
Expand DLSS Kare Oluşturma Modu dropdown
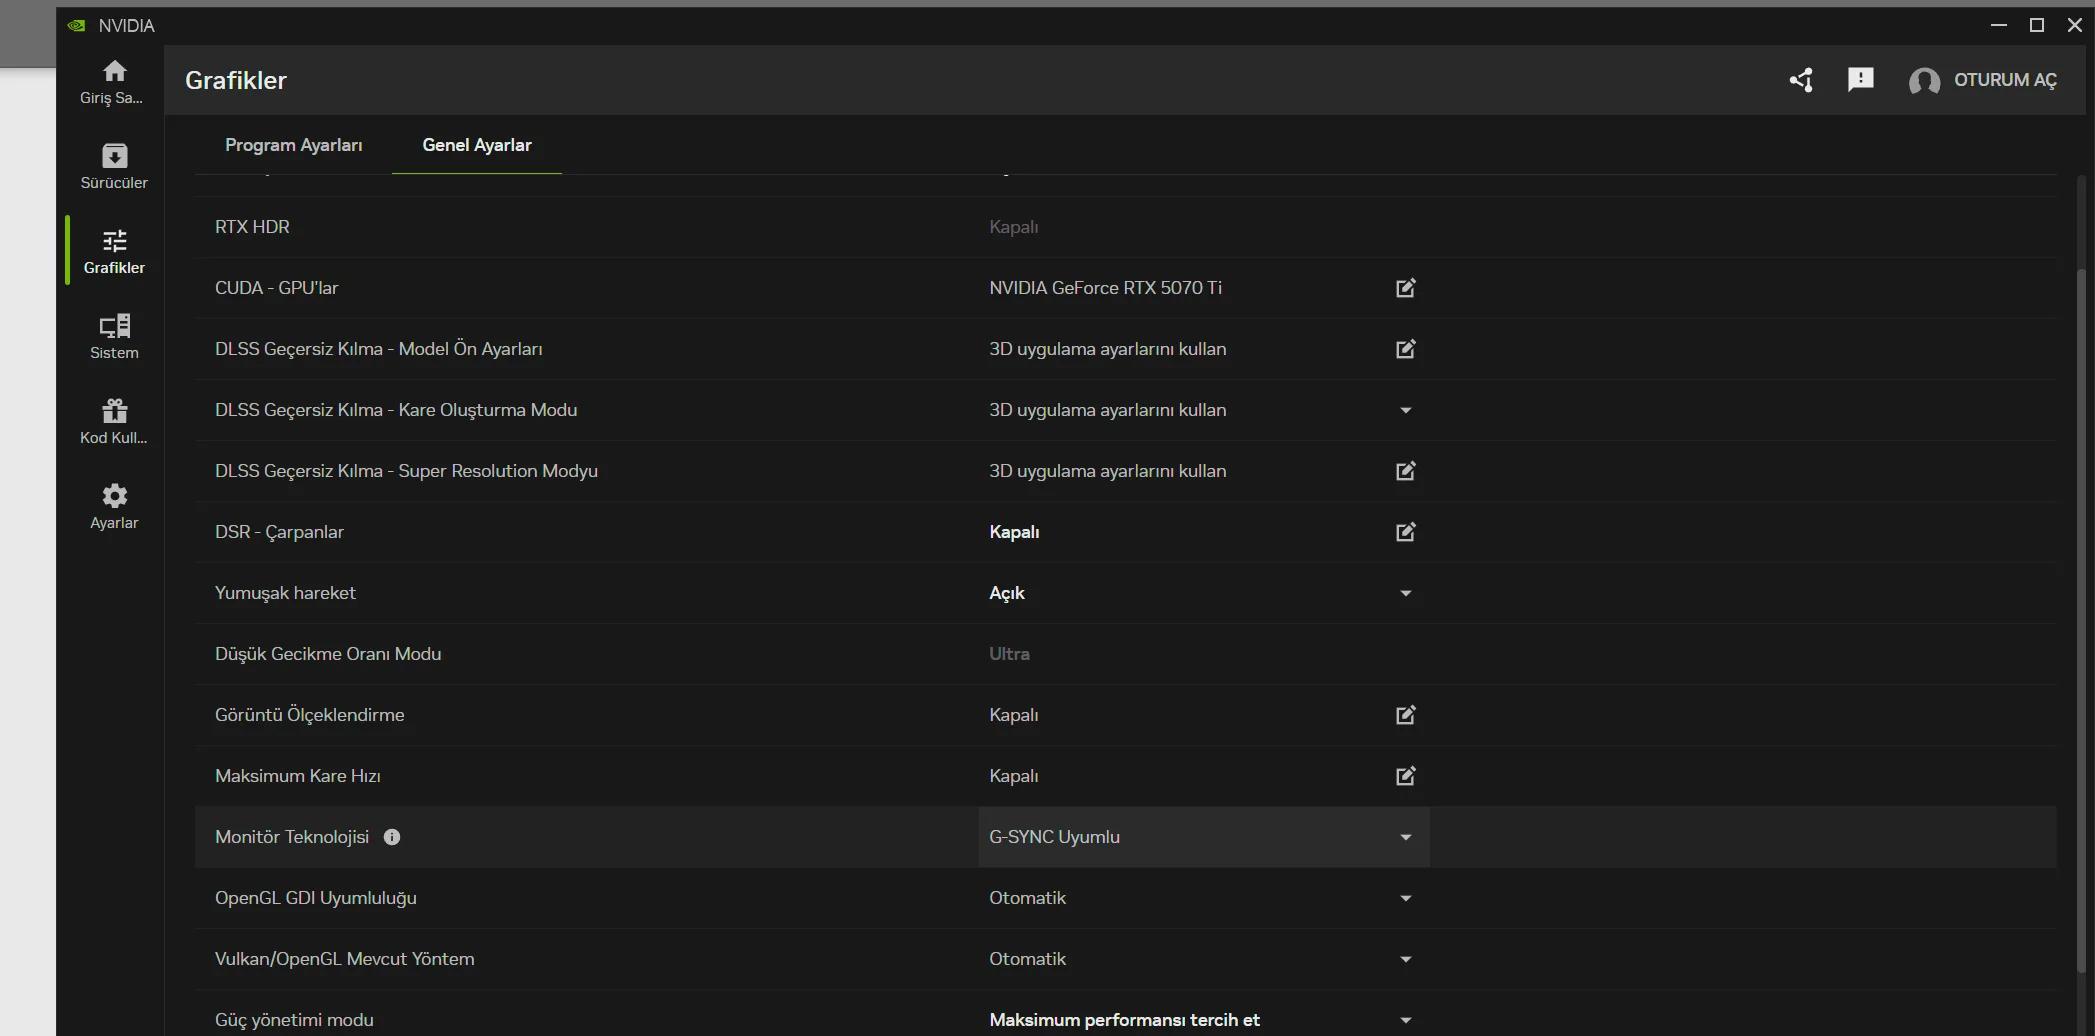[1405, 410]
